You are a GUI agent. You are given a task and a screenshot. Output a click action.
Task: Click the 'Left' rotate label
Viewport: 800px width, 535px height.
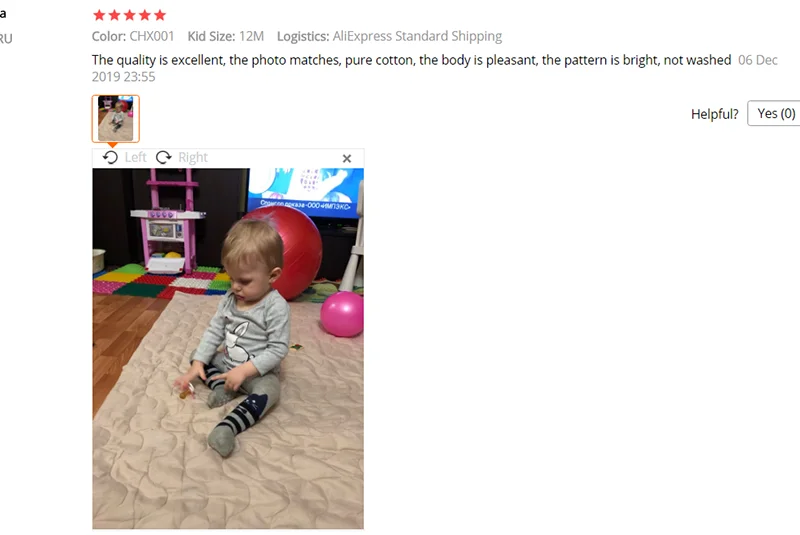tap(135, 157)
